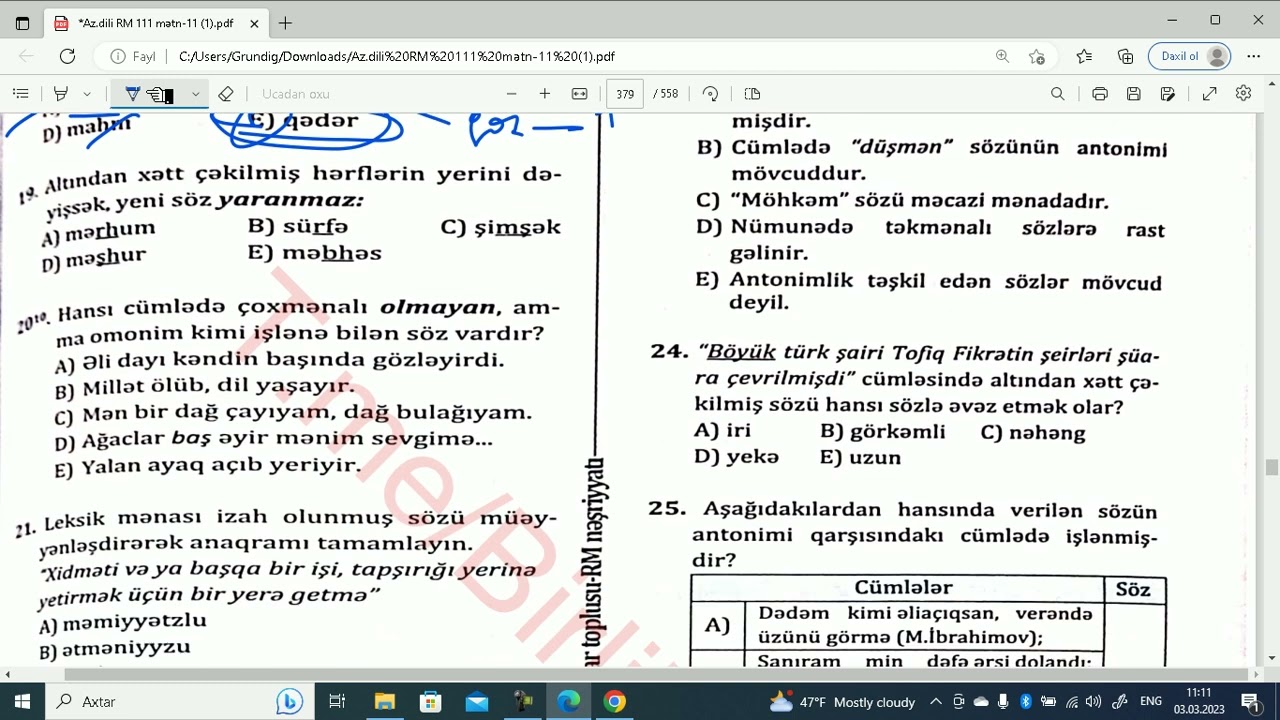
Task: Toggle fit to width view
Action: click(579, 94)
